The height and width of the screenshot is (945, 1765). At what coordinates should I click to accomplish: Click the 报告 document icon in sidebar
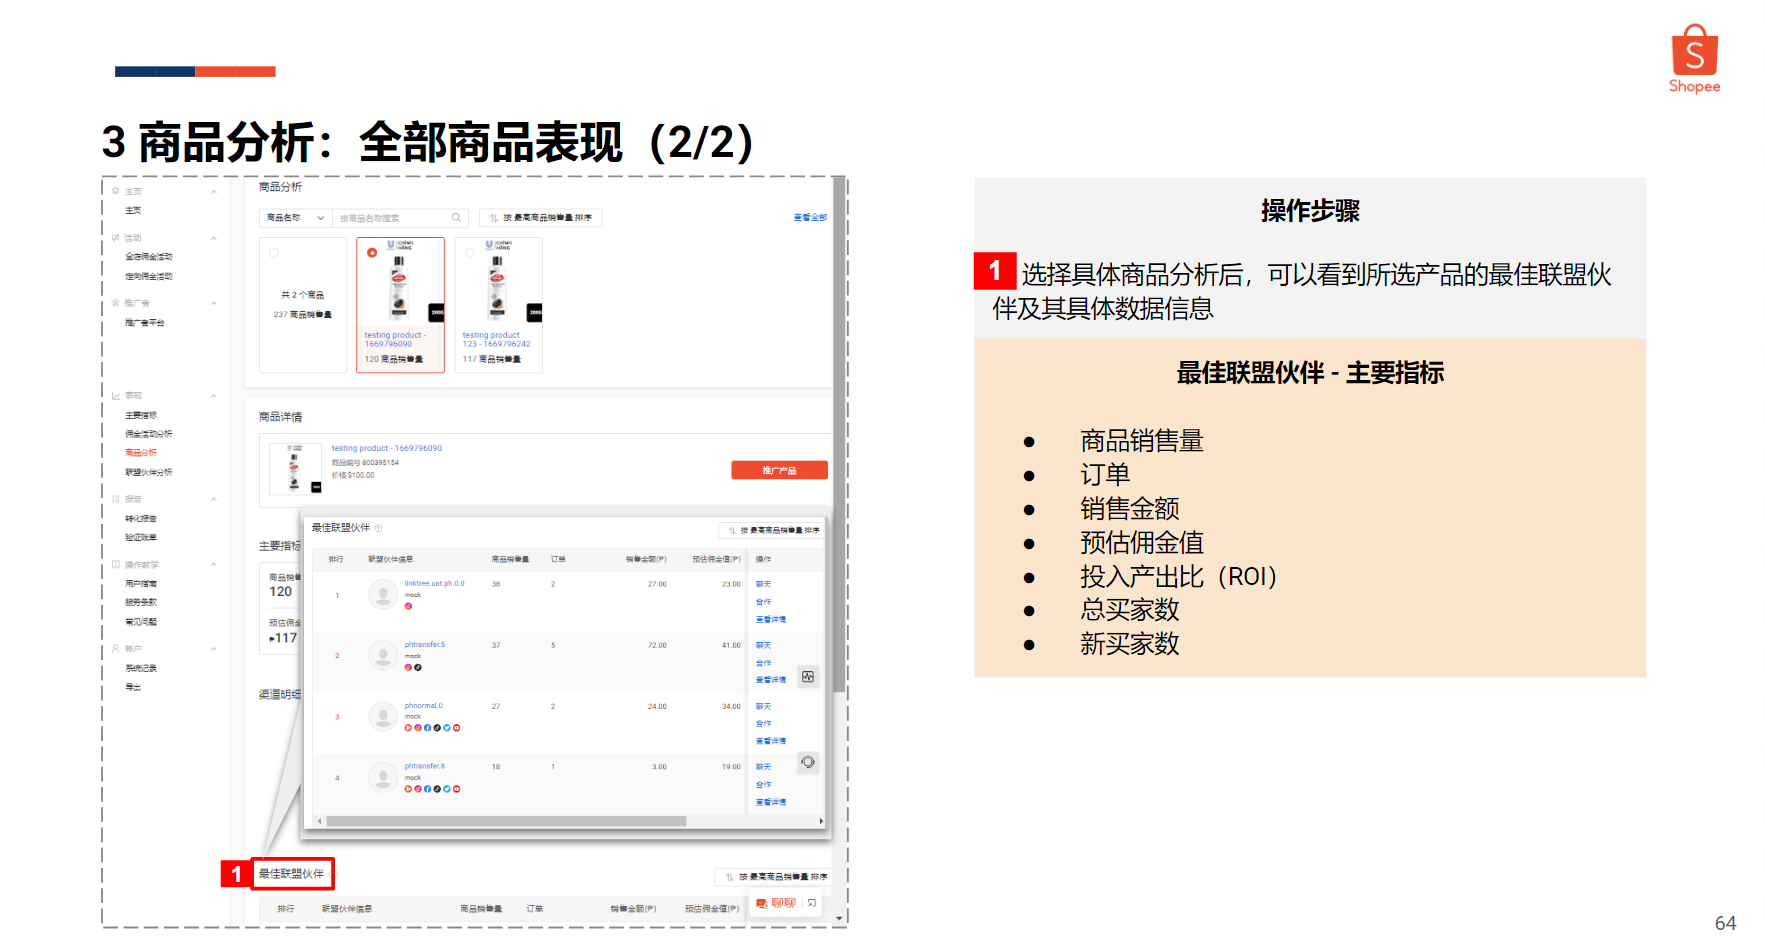[116, 499]
